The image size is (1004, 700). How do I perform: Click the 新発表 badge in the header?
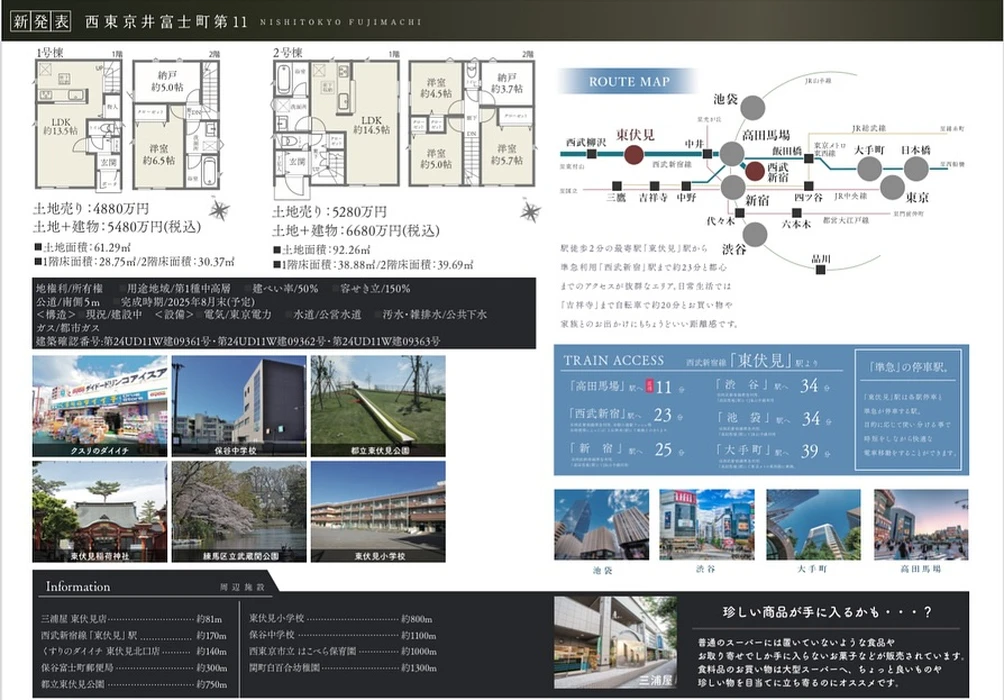40,21
